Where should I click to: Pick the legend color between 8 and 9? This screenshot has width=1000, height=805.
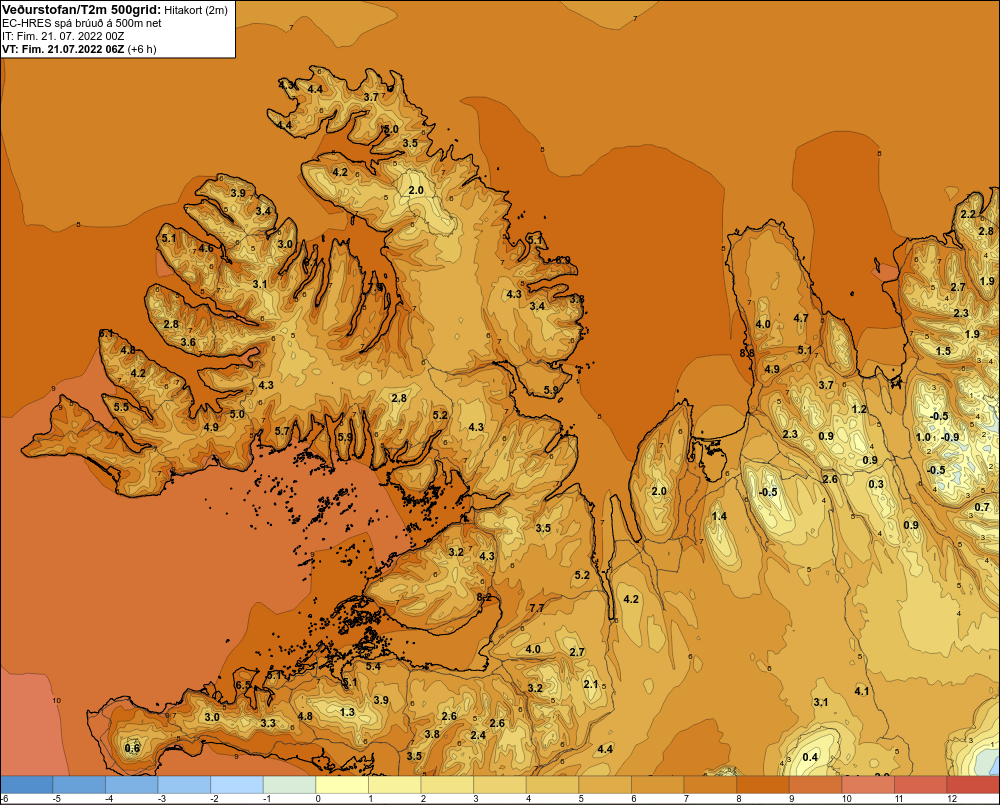(x=763, y=785)
